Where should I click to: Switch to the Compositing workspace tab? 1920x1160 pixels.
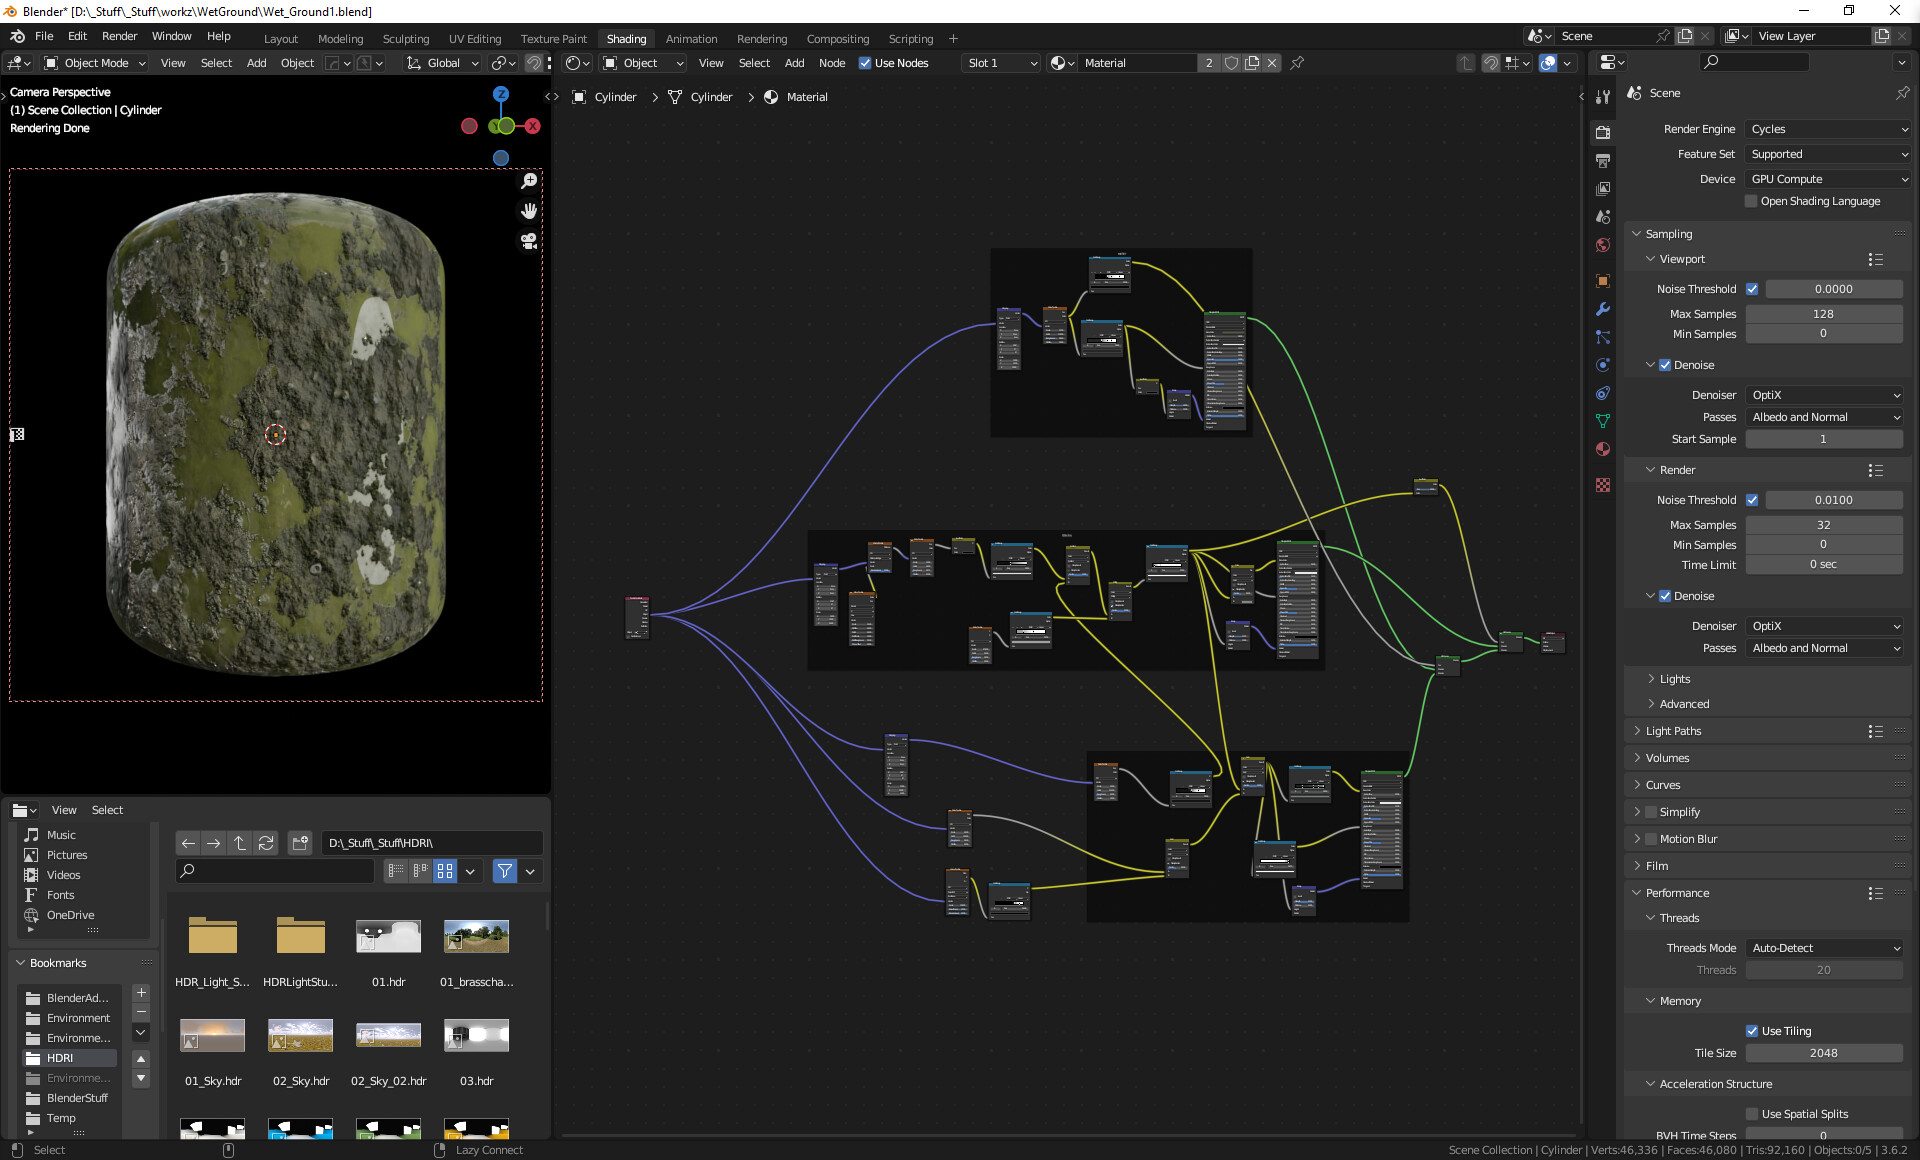[837, 39]
